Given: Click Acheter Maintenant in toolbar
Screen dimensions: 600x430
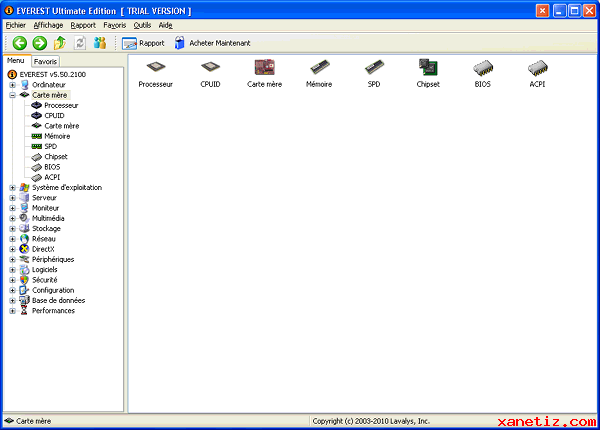Looking at the screenshot, I should 212,43.
